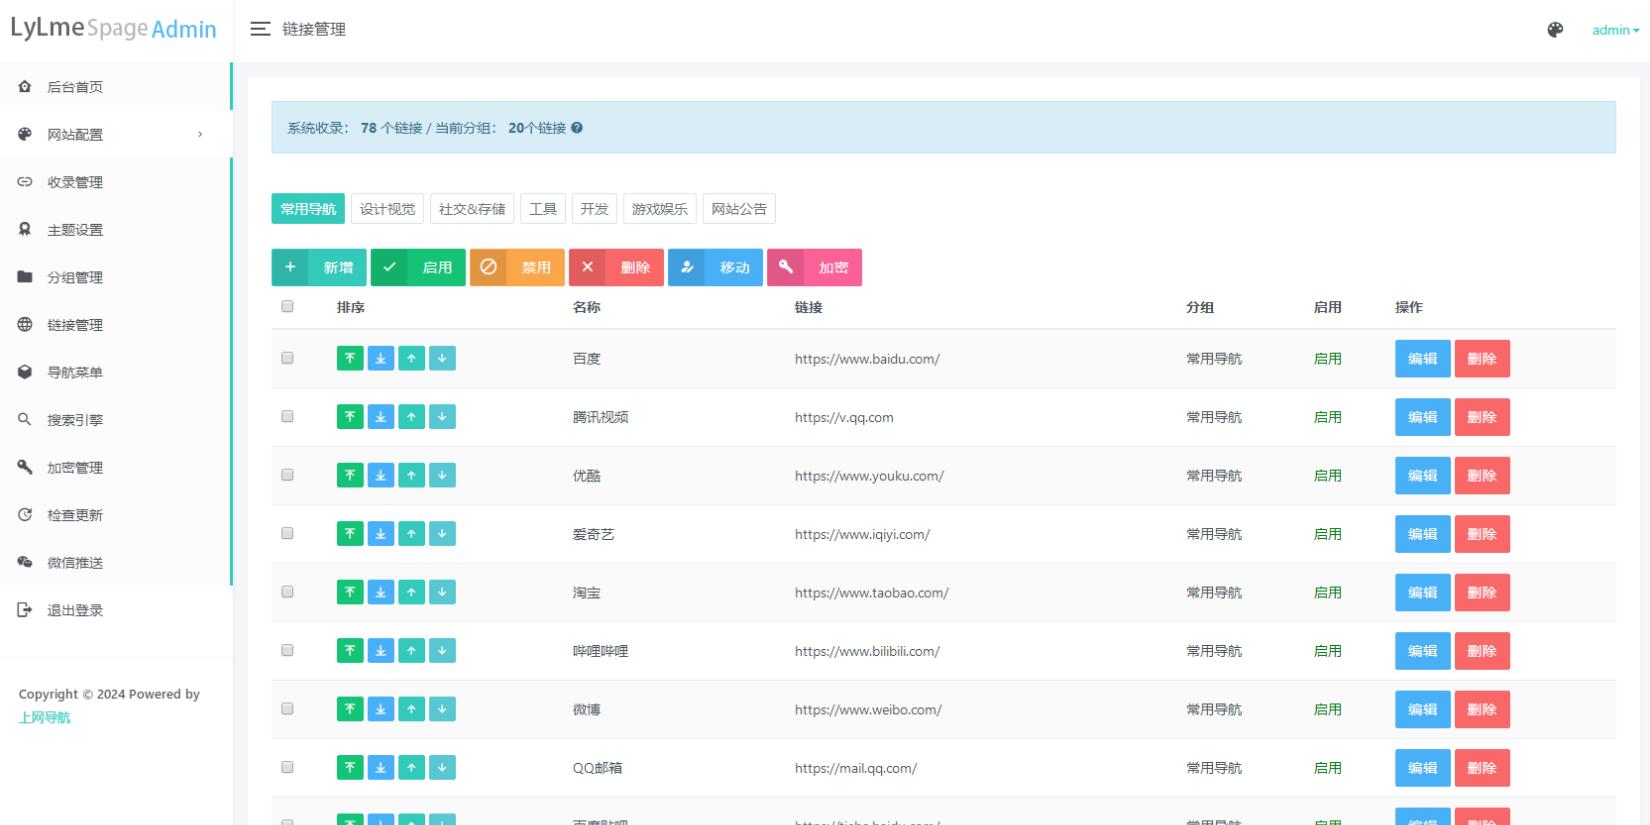
Task: Open 加密管理 in the sidebar
Action: (75, 467)
